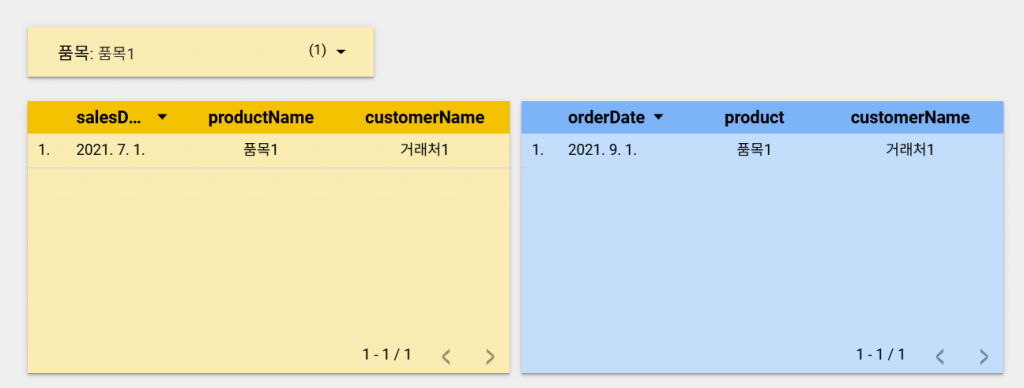Sort blue table by product header
1024x388 pixels.
click(x=754, y=118)
